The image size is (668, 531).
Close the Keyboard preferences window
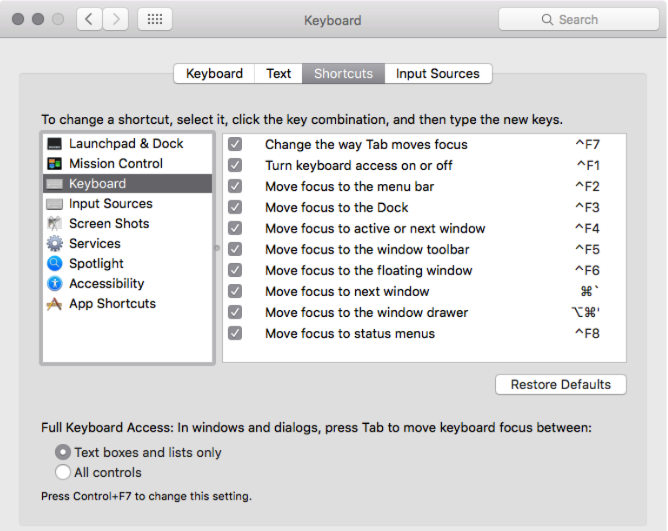pyautogui.click(x=18, y=19)
